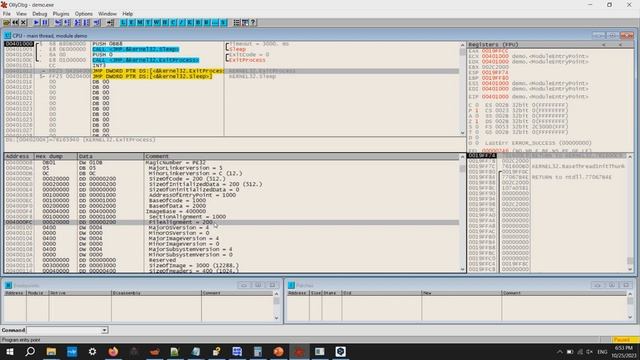The width and height of the screenshot is (640, 360).
Task: Open Memory map with M button
Action: pyautogui.click(x=140, y=22)
